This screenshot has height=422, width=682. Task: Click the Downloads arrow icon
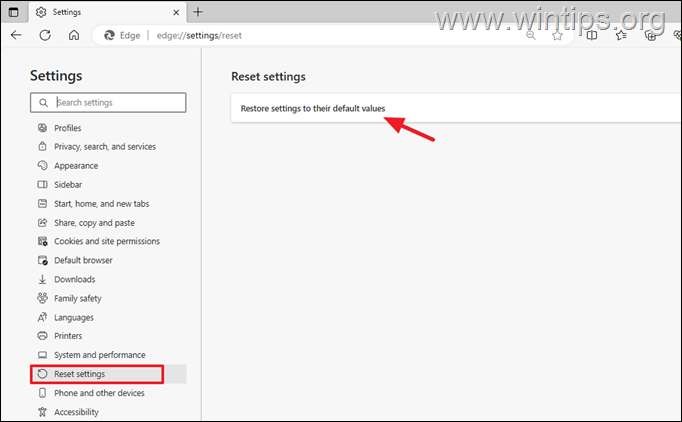[x=42, y=279]
